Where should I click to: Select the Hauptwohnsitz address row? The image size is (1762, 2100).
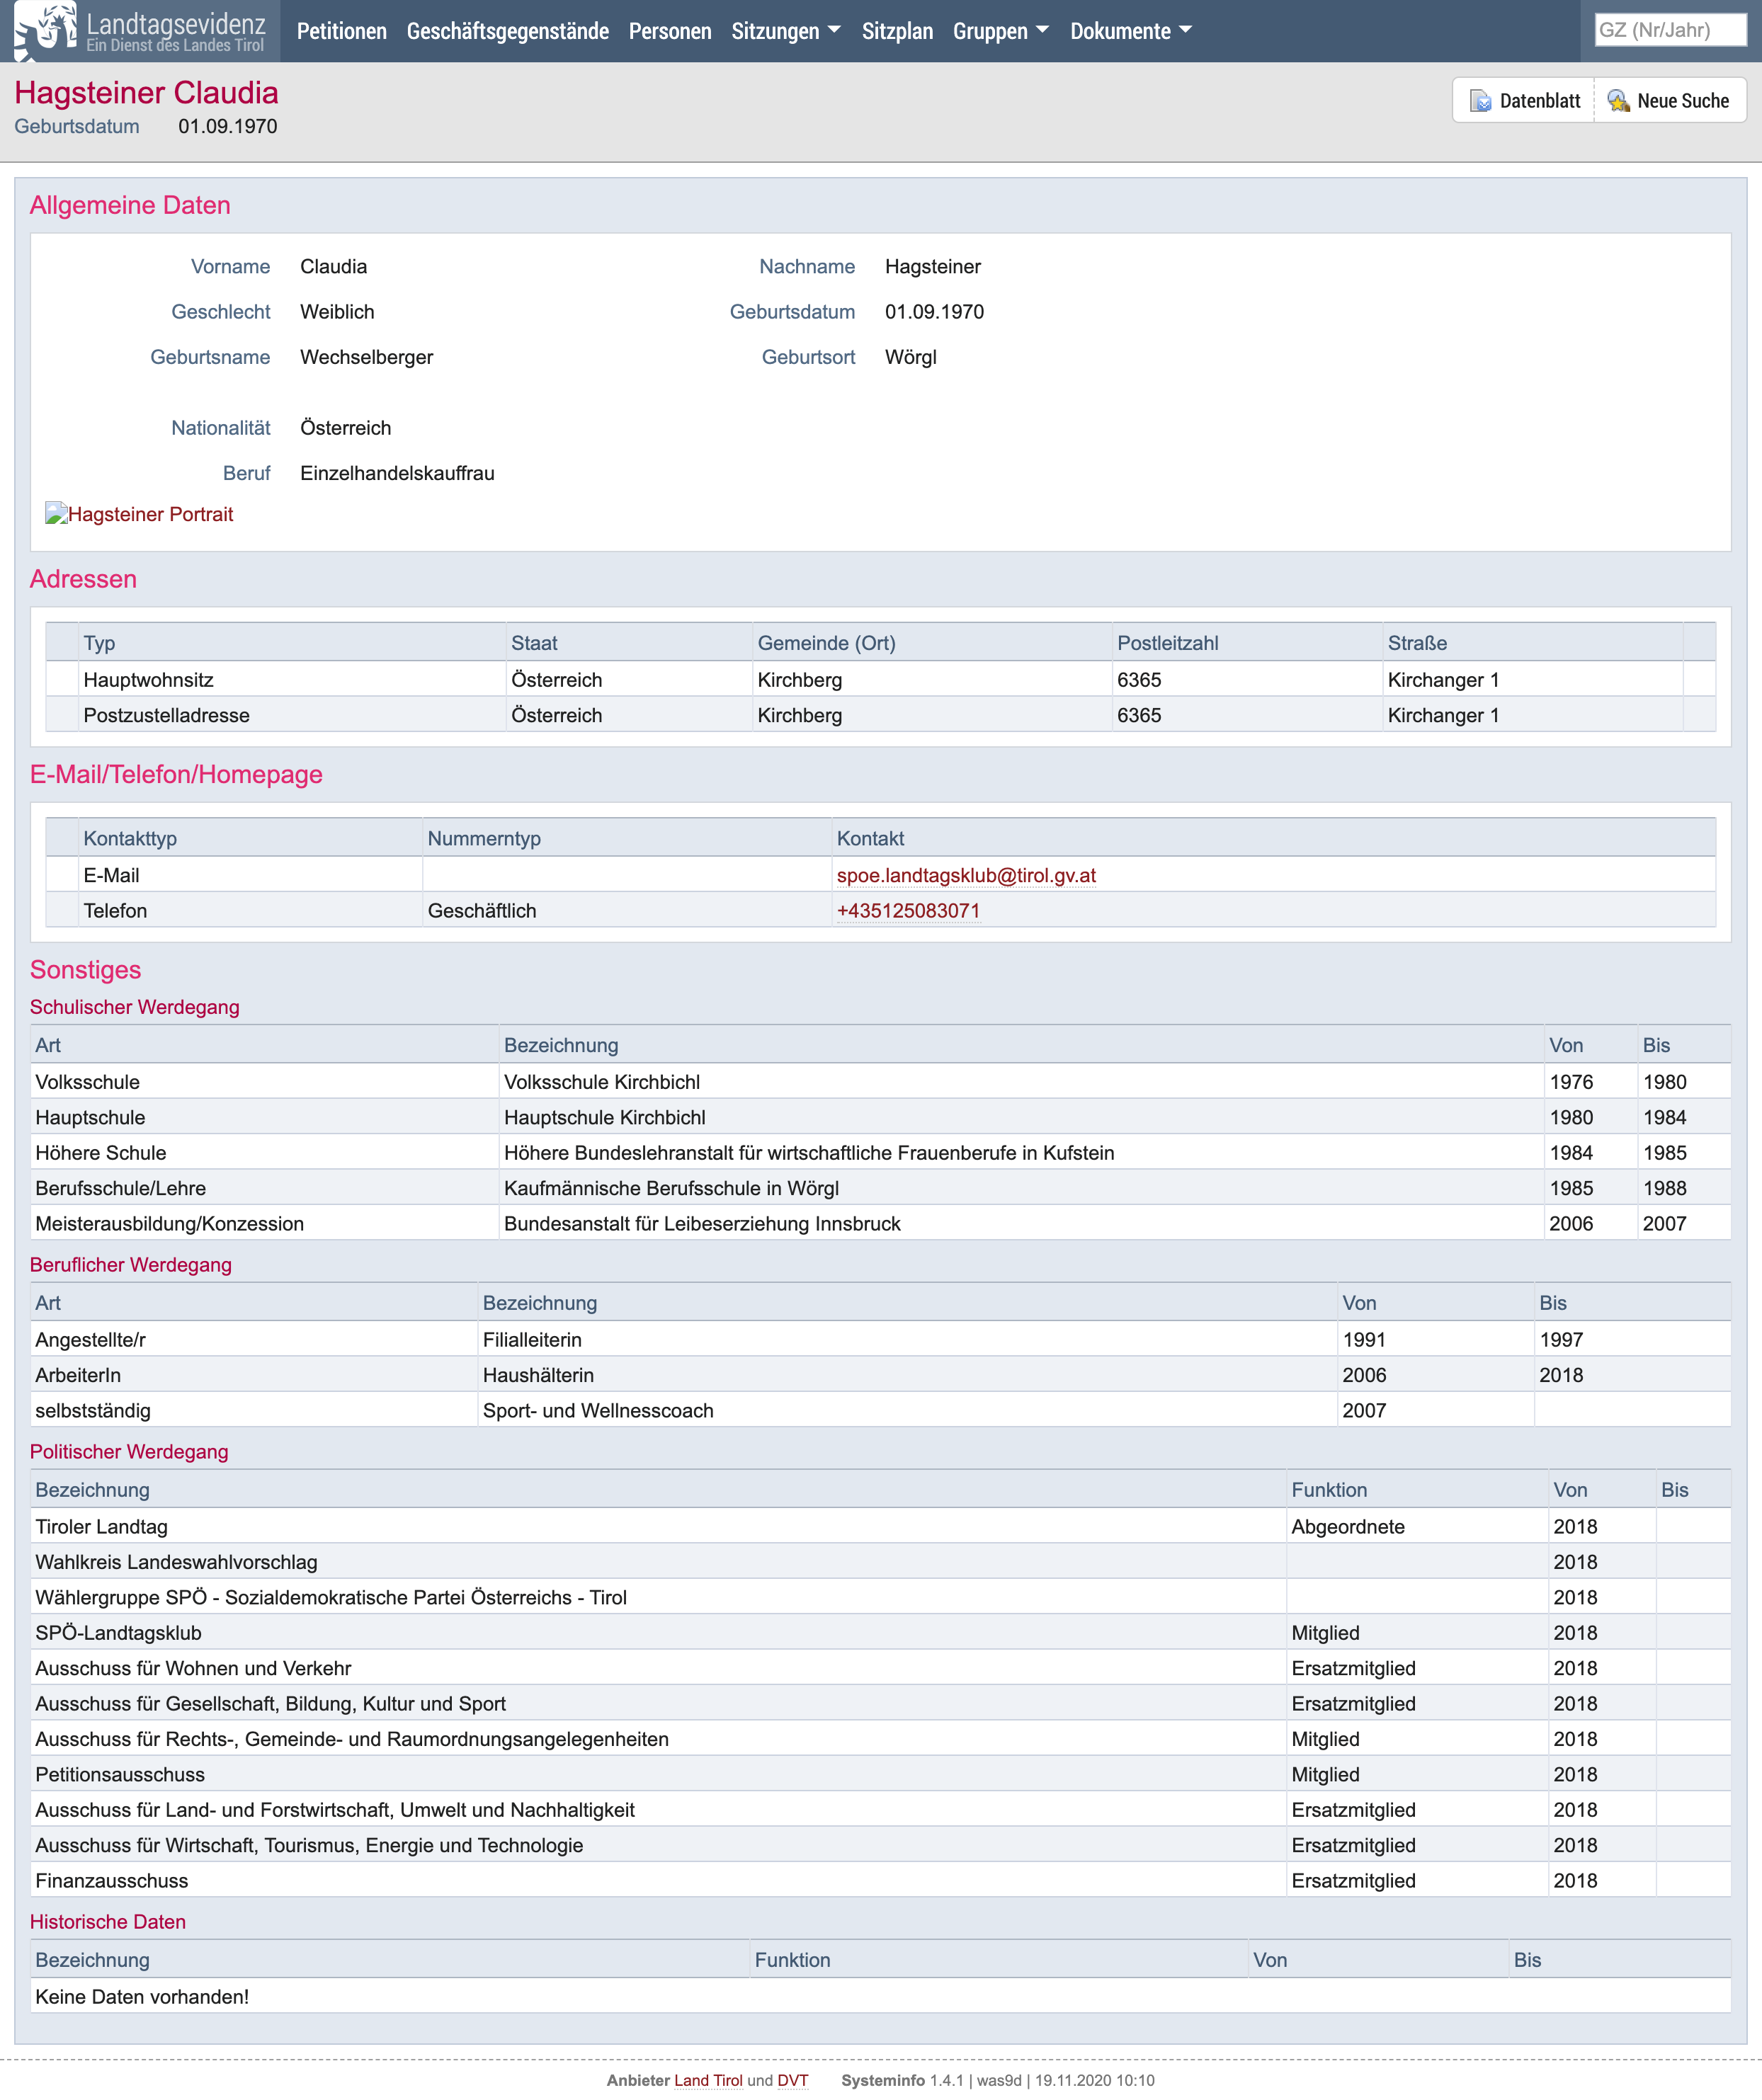tap(880, 680)
